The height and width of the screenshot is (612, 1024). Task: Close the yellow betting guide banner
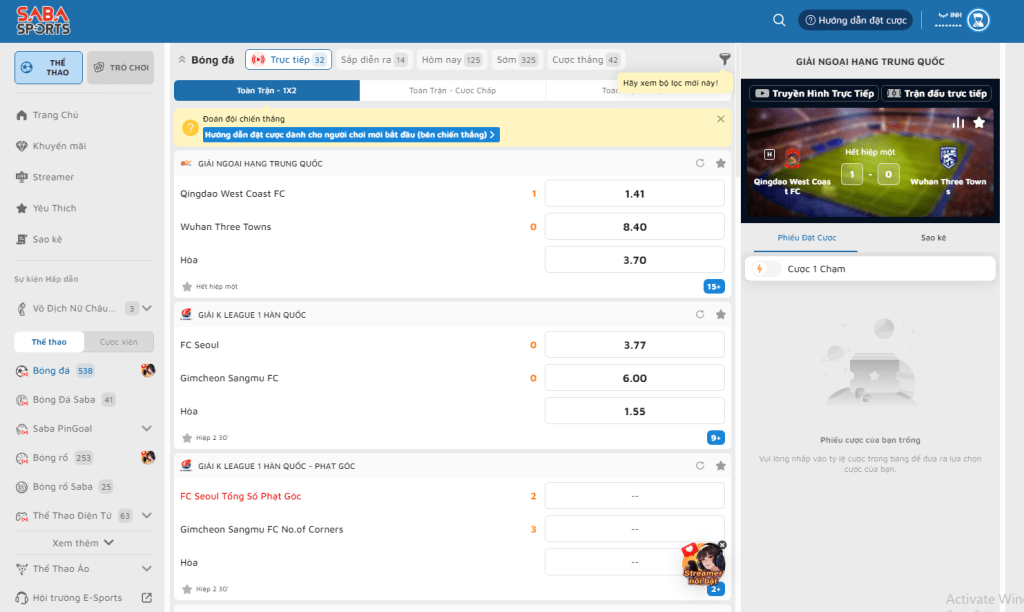(720, 119)
